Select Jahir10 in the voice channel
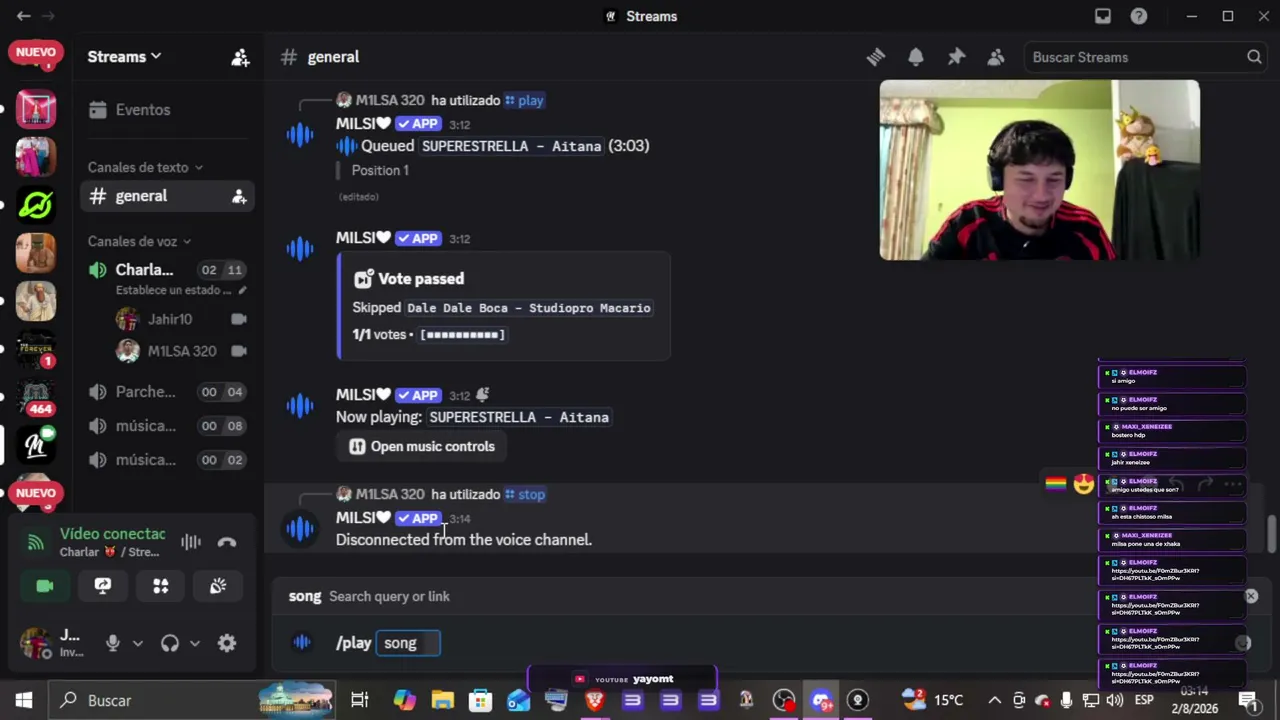The height and width of the screenshot is (720, 1280). (x=180, y=319)
